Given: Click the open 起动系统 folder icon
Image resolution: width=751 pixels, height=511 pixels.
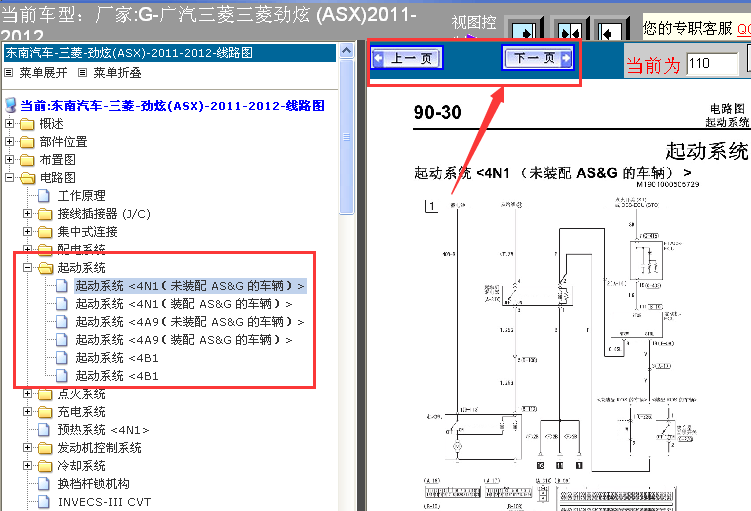Looking at the screenshot, I should point(46,268).
